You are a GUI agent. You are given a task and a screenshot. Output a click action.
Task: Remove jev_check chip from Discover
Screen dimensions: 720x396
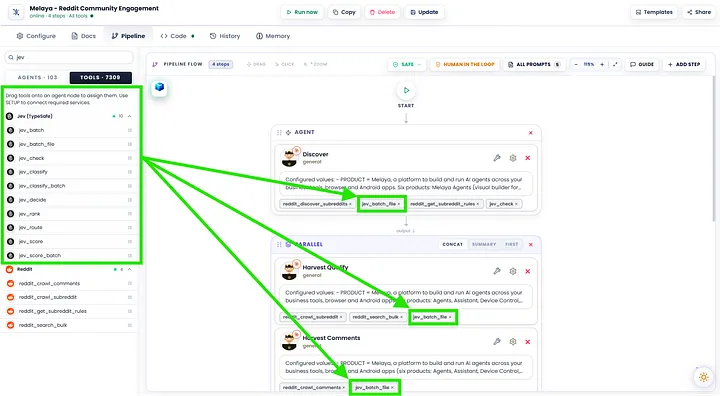point(516,204)
